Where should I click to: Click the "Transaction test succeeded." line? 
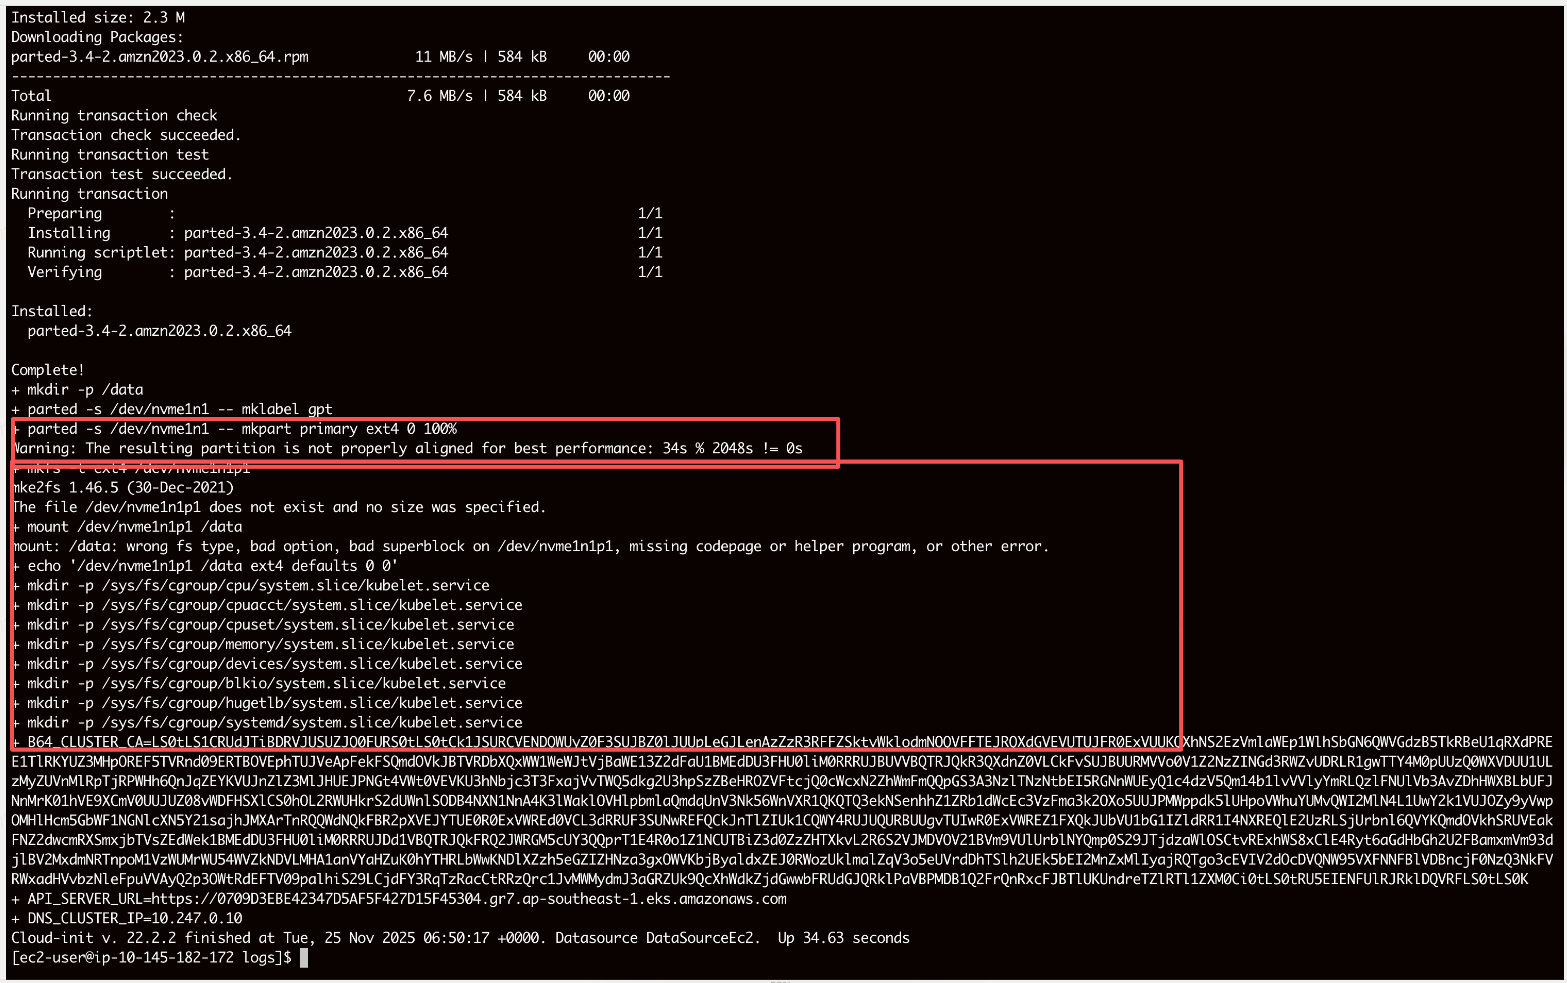coord(122,174)
